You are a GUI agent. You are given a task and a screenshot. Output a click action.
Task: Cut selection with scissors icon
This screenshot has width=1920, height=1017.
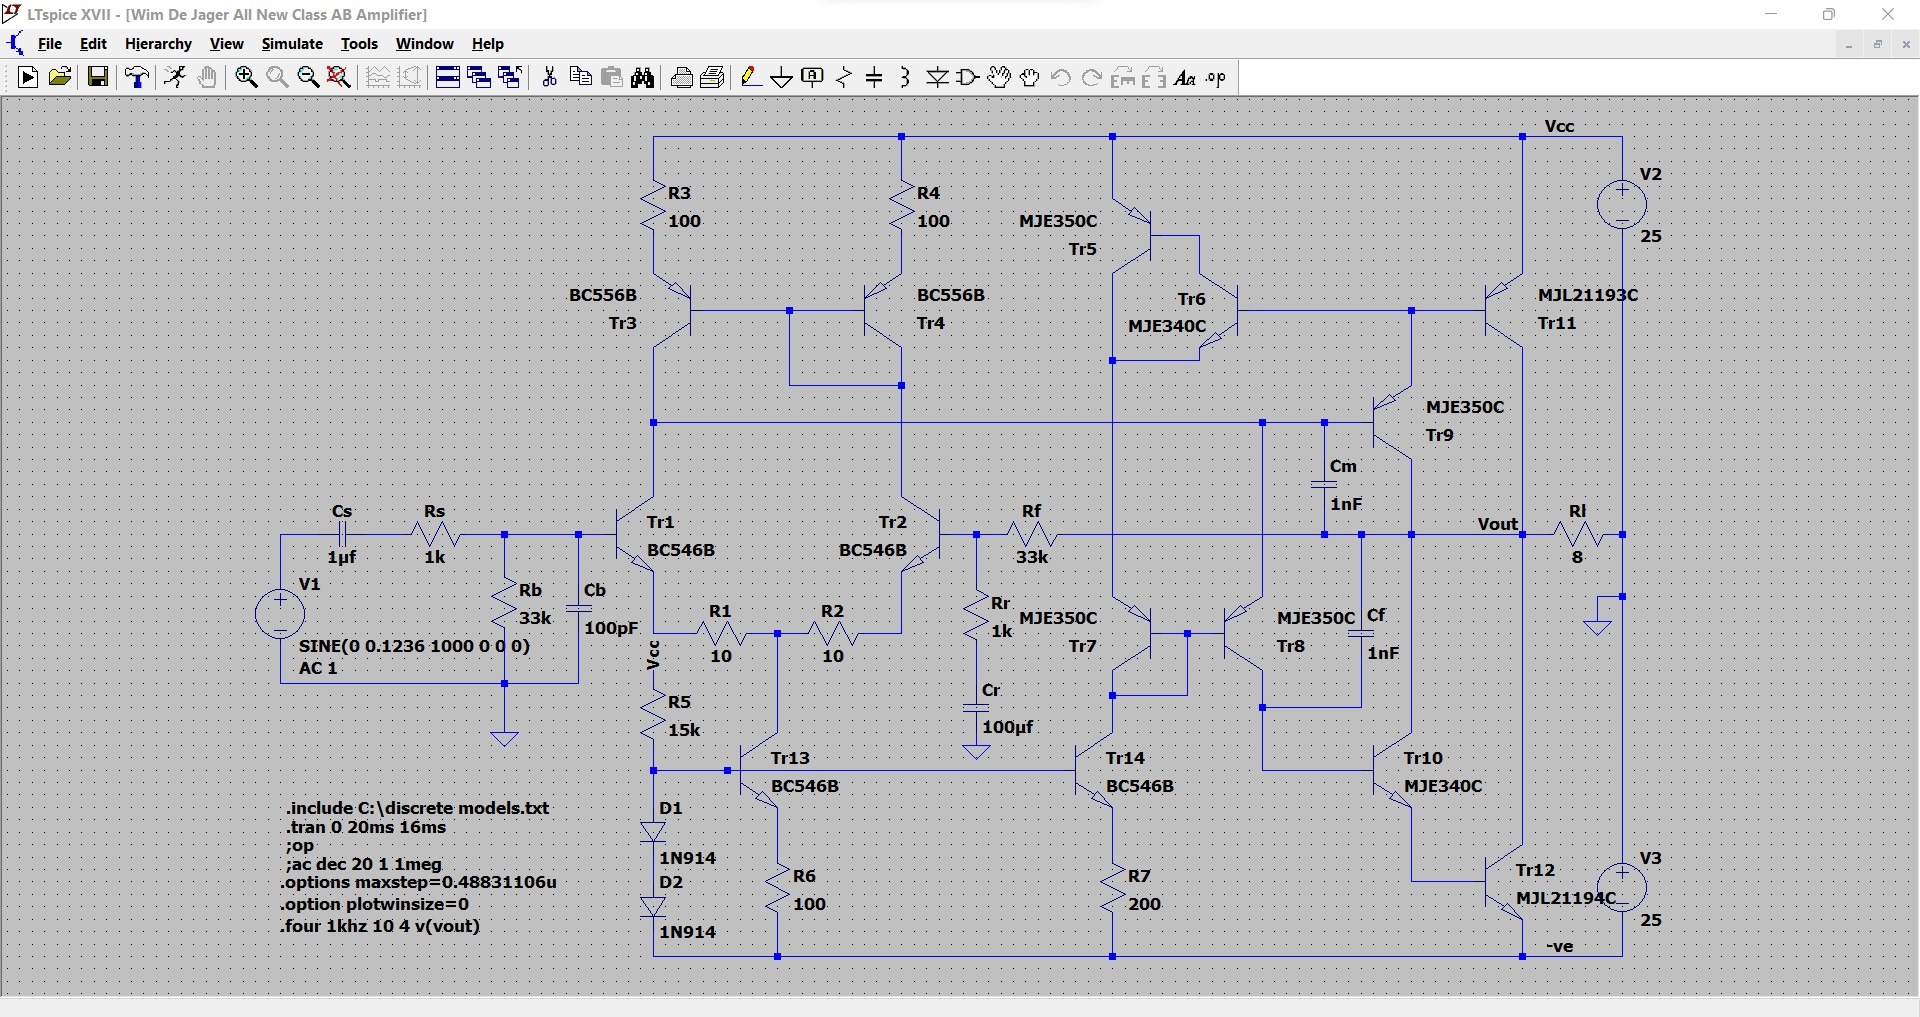tap(549, 78)
